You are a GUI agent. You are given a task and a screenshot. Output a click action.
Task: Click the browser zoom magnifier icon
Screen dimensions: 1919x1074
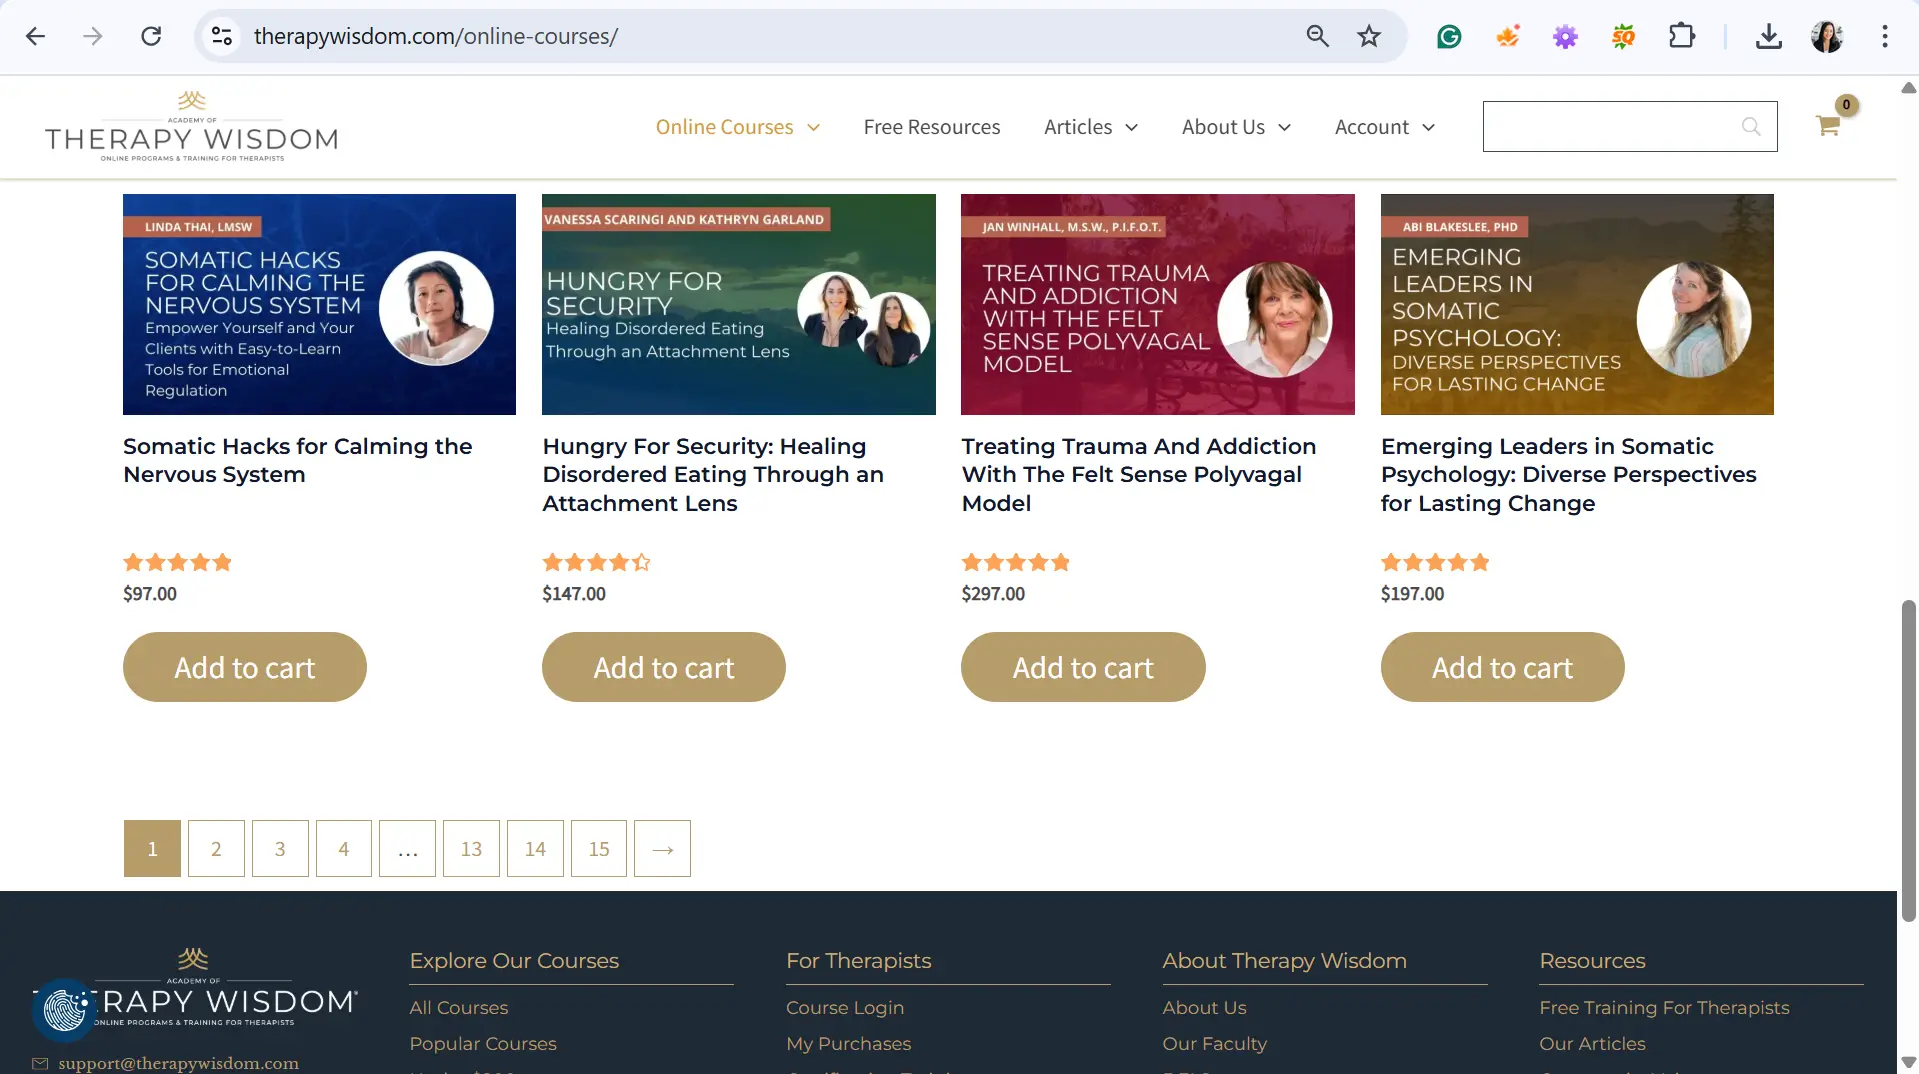1317,37
